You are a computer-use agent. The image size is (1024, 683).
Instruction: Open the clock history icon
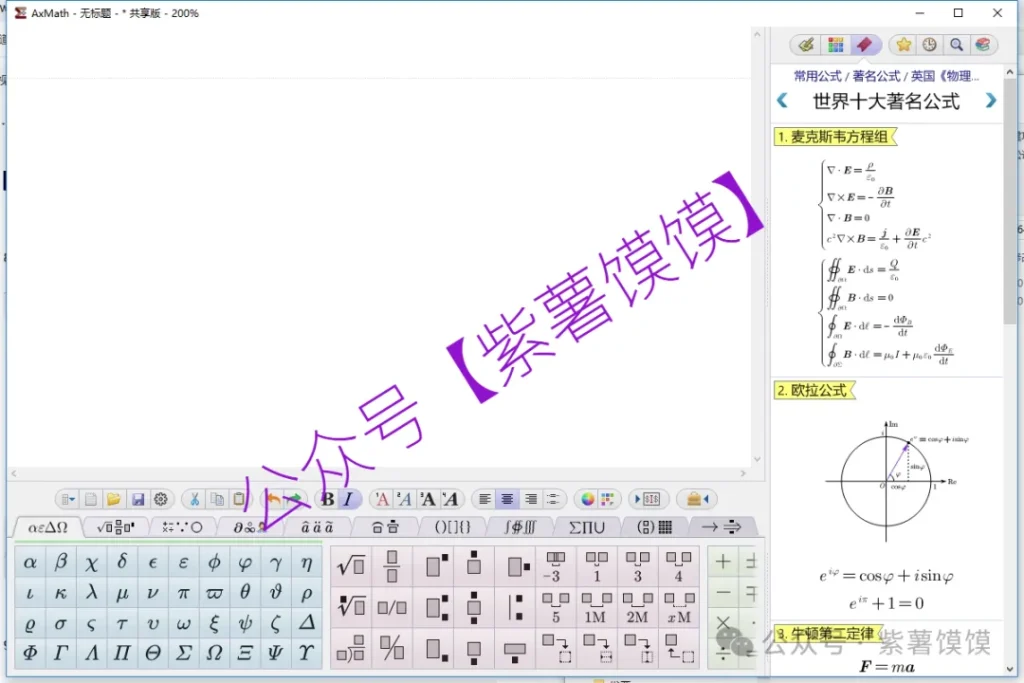click(930, 45)
